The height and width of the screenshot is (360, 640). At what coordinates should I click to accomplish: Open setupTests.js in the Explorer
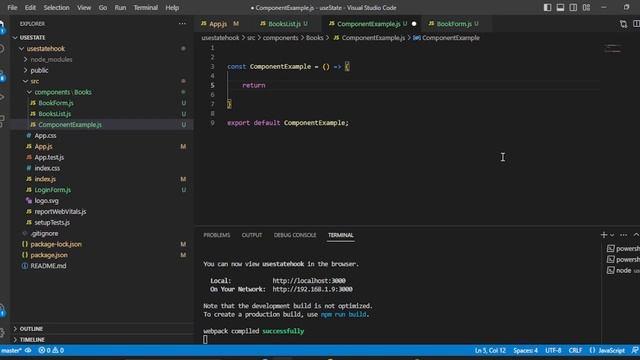[52, 222]
